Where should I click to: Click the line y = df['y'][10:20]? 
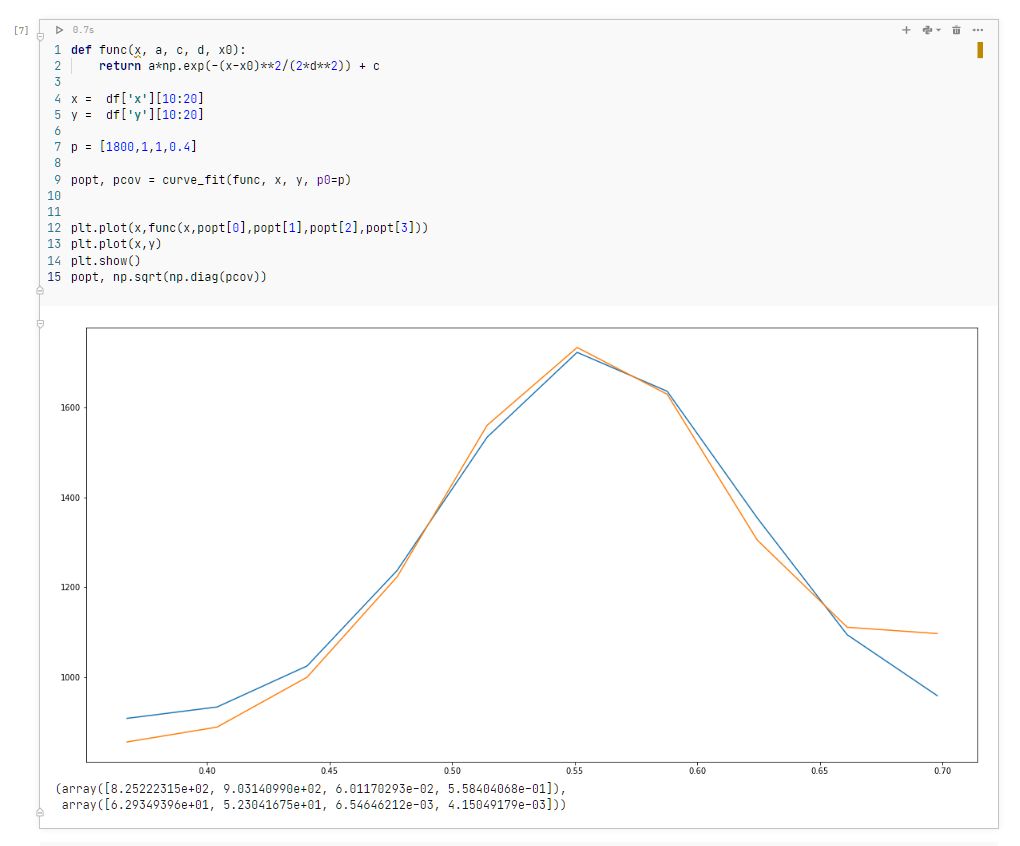tap(137, 114)
